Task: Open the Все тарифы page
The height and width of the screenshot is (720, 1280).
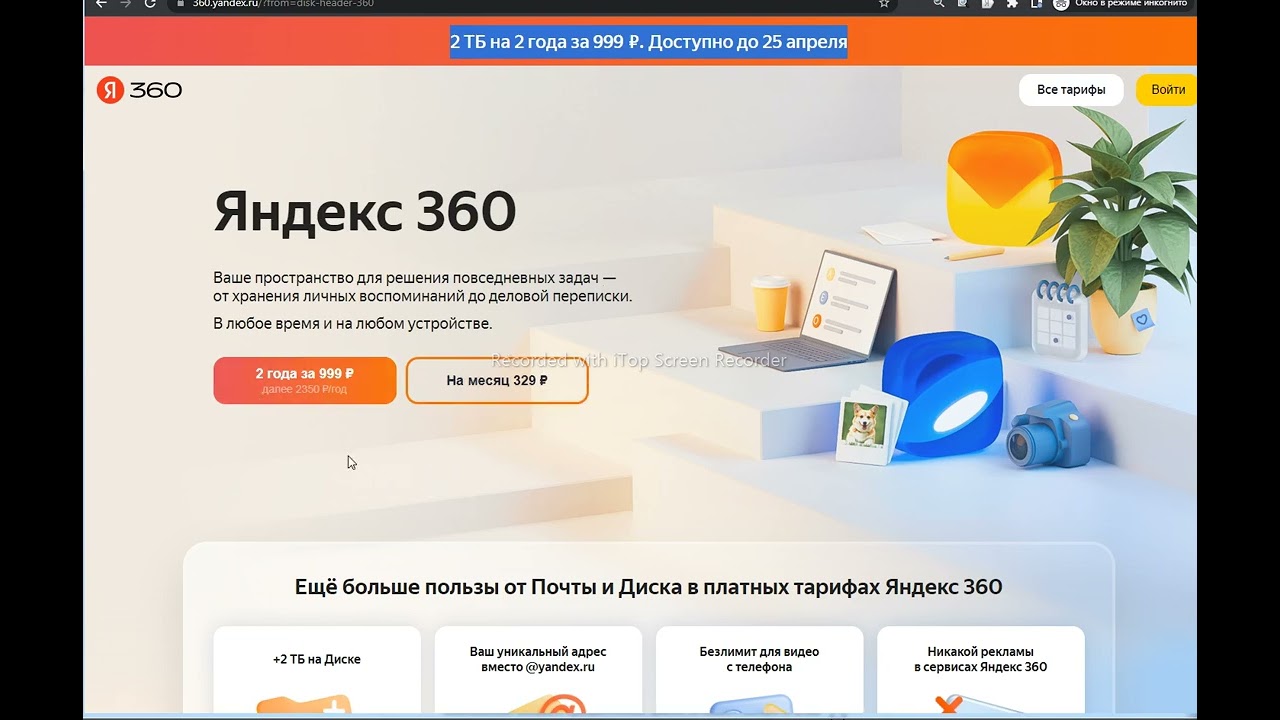Action: pos(1071,90)
